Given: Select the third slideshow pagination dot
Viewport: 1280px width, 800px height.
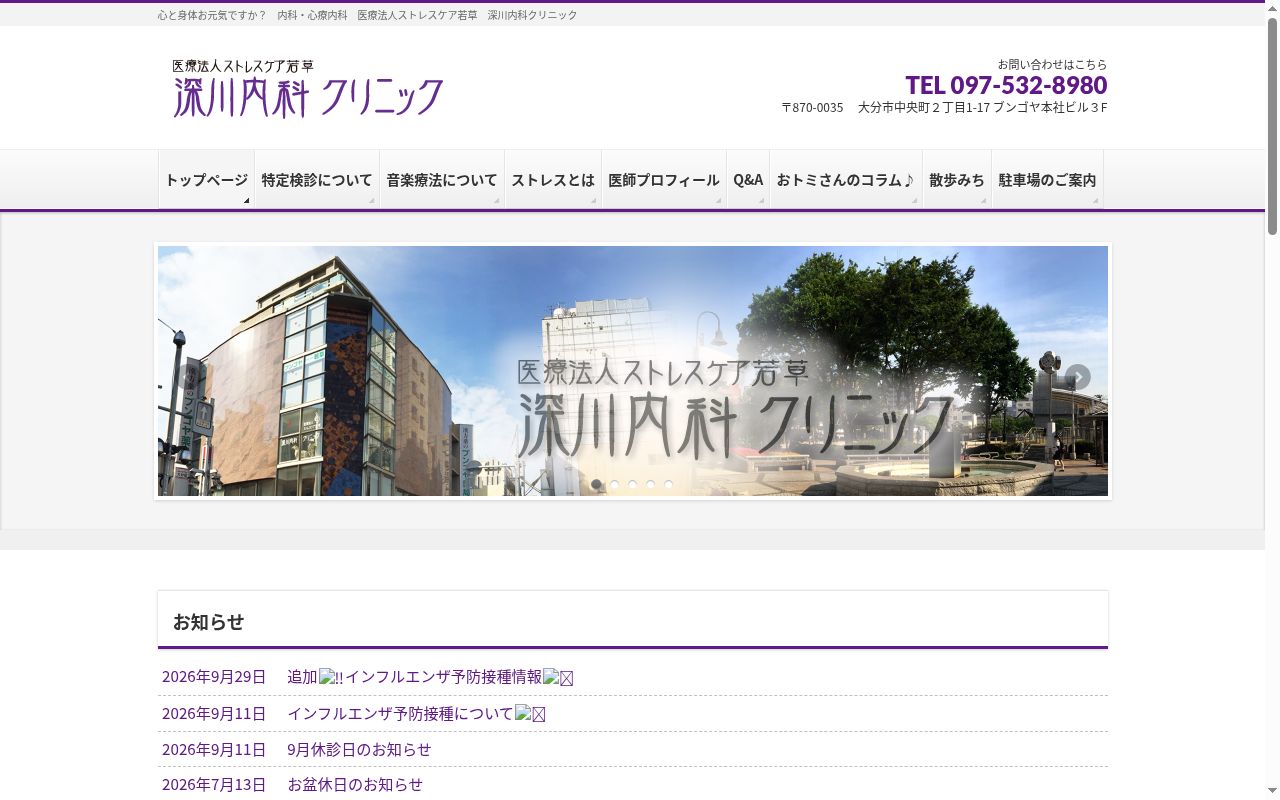Looking at the screenshot, I should coord(633,484).
